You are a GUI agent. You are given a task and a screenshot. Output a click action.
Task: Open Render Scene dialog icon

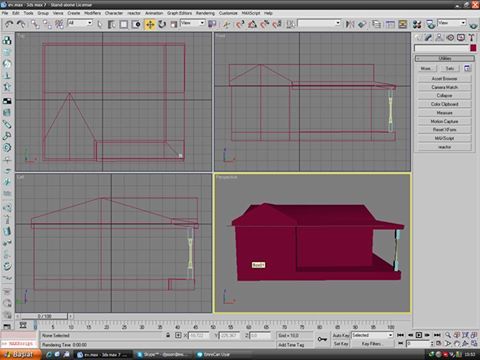tap(430, 24)
